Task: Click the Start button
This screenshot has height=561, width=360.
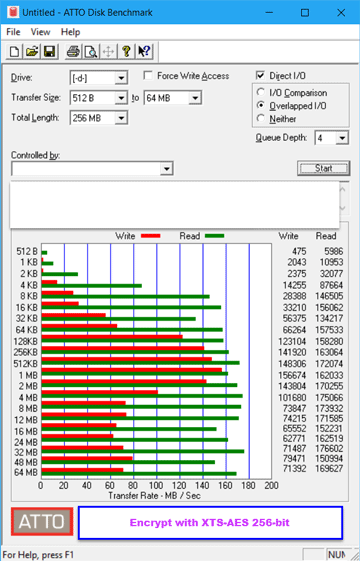Action: coord(323,168)
